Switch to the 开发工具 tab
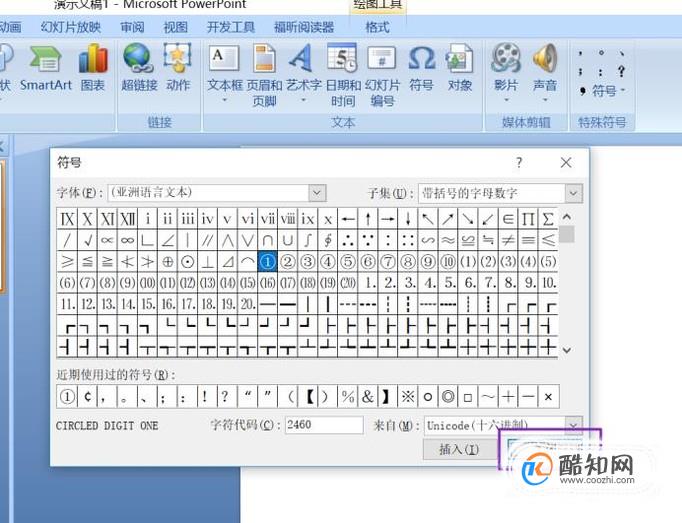The height and width of the screenshot is (523, 682). coord(231,27)
